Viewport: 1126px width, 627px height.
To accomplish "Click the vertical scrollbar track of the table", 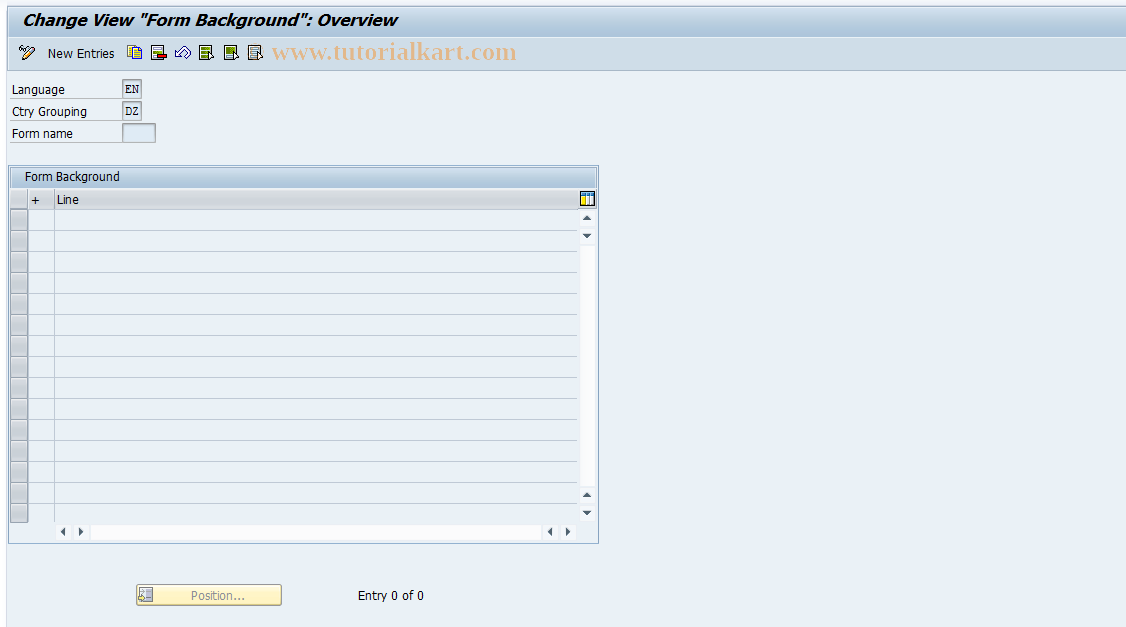I will 587,365.
